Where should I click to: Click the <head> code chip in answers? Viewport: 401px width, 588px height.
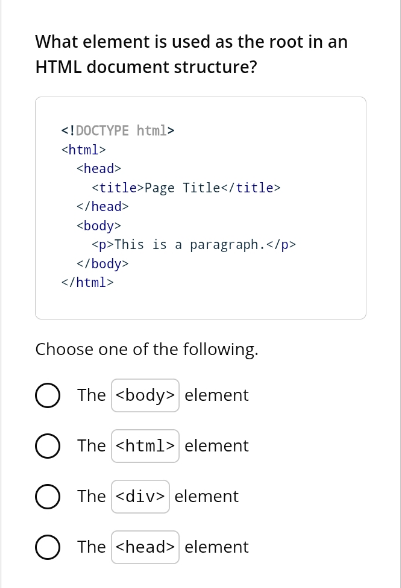[145, 547]
